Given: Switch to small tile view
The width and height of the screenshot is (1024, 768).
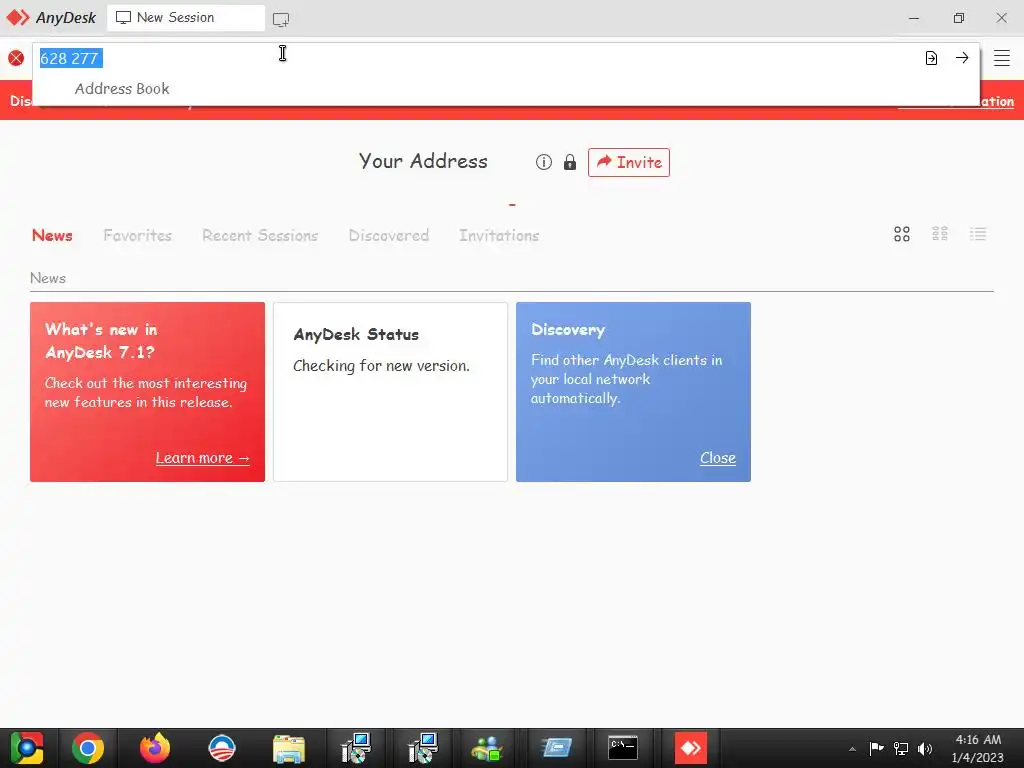Looking at the screenshot, I should [940, 234].
